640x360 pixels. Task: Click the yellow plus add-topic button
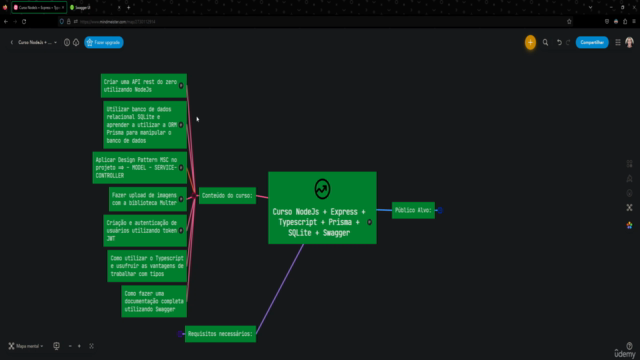coord(530,42)
